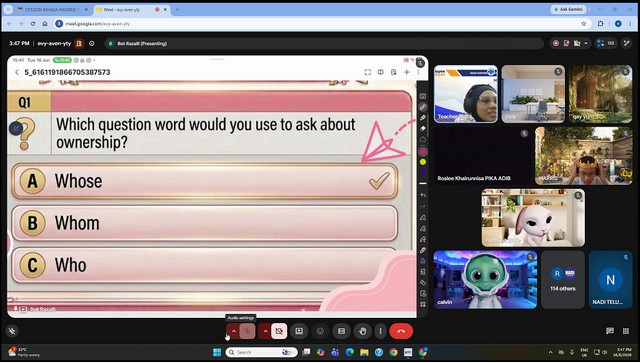Click the grid icon at annotation toolbar bottom
640x363 pixels.
(x=423, y=304)
